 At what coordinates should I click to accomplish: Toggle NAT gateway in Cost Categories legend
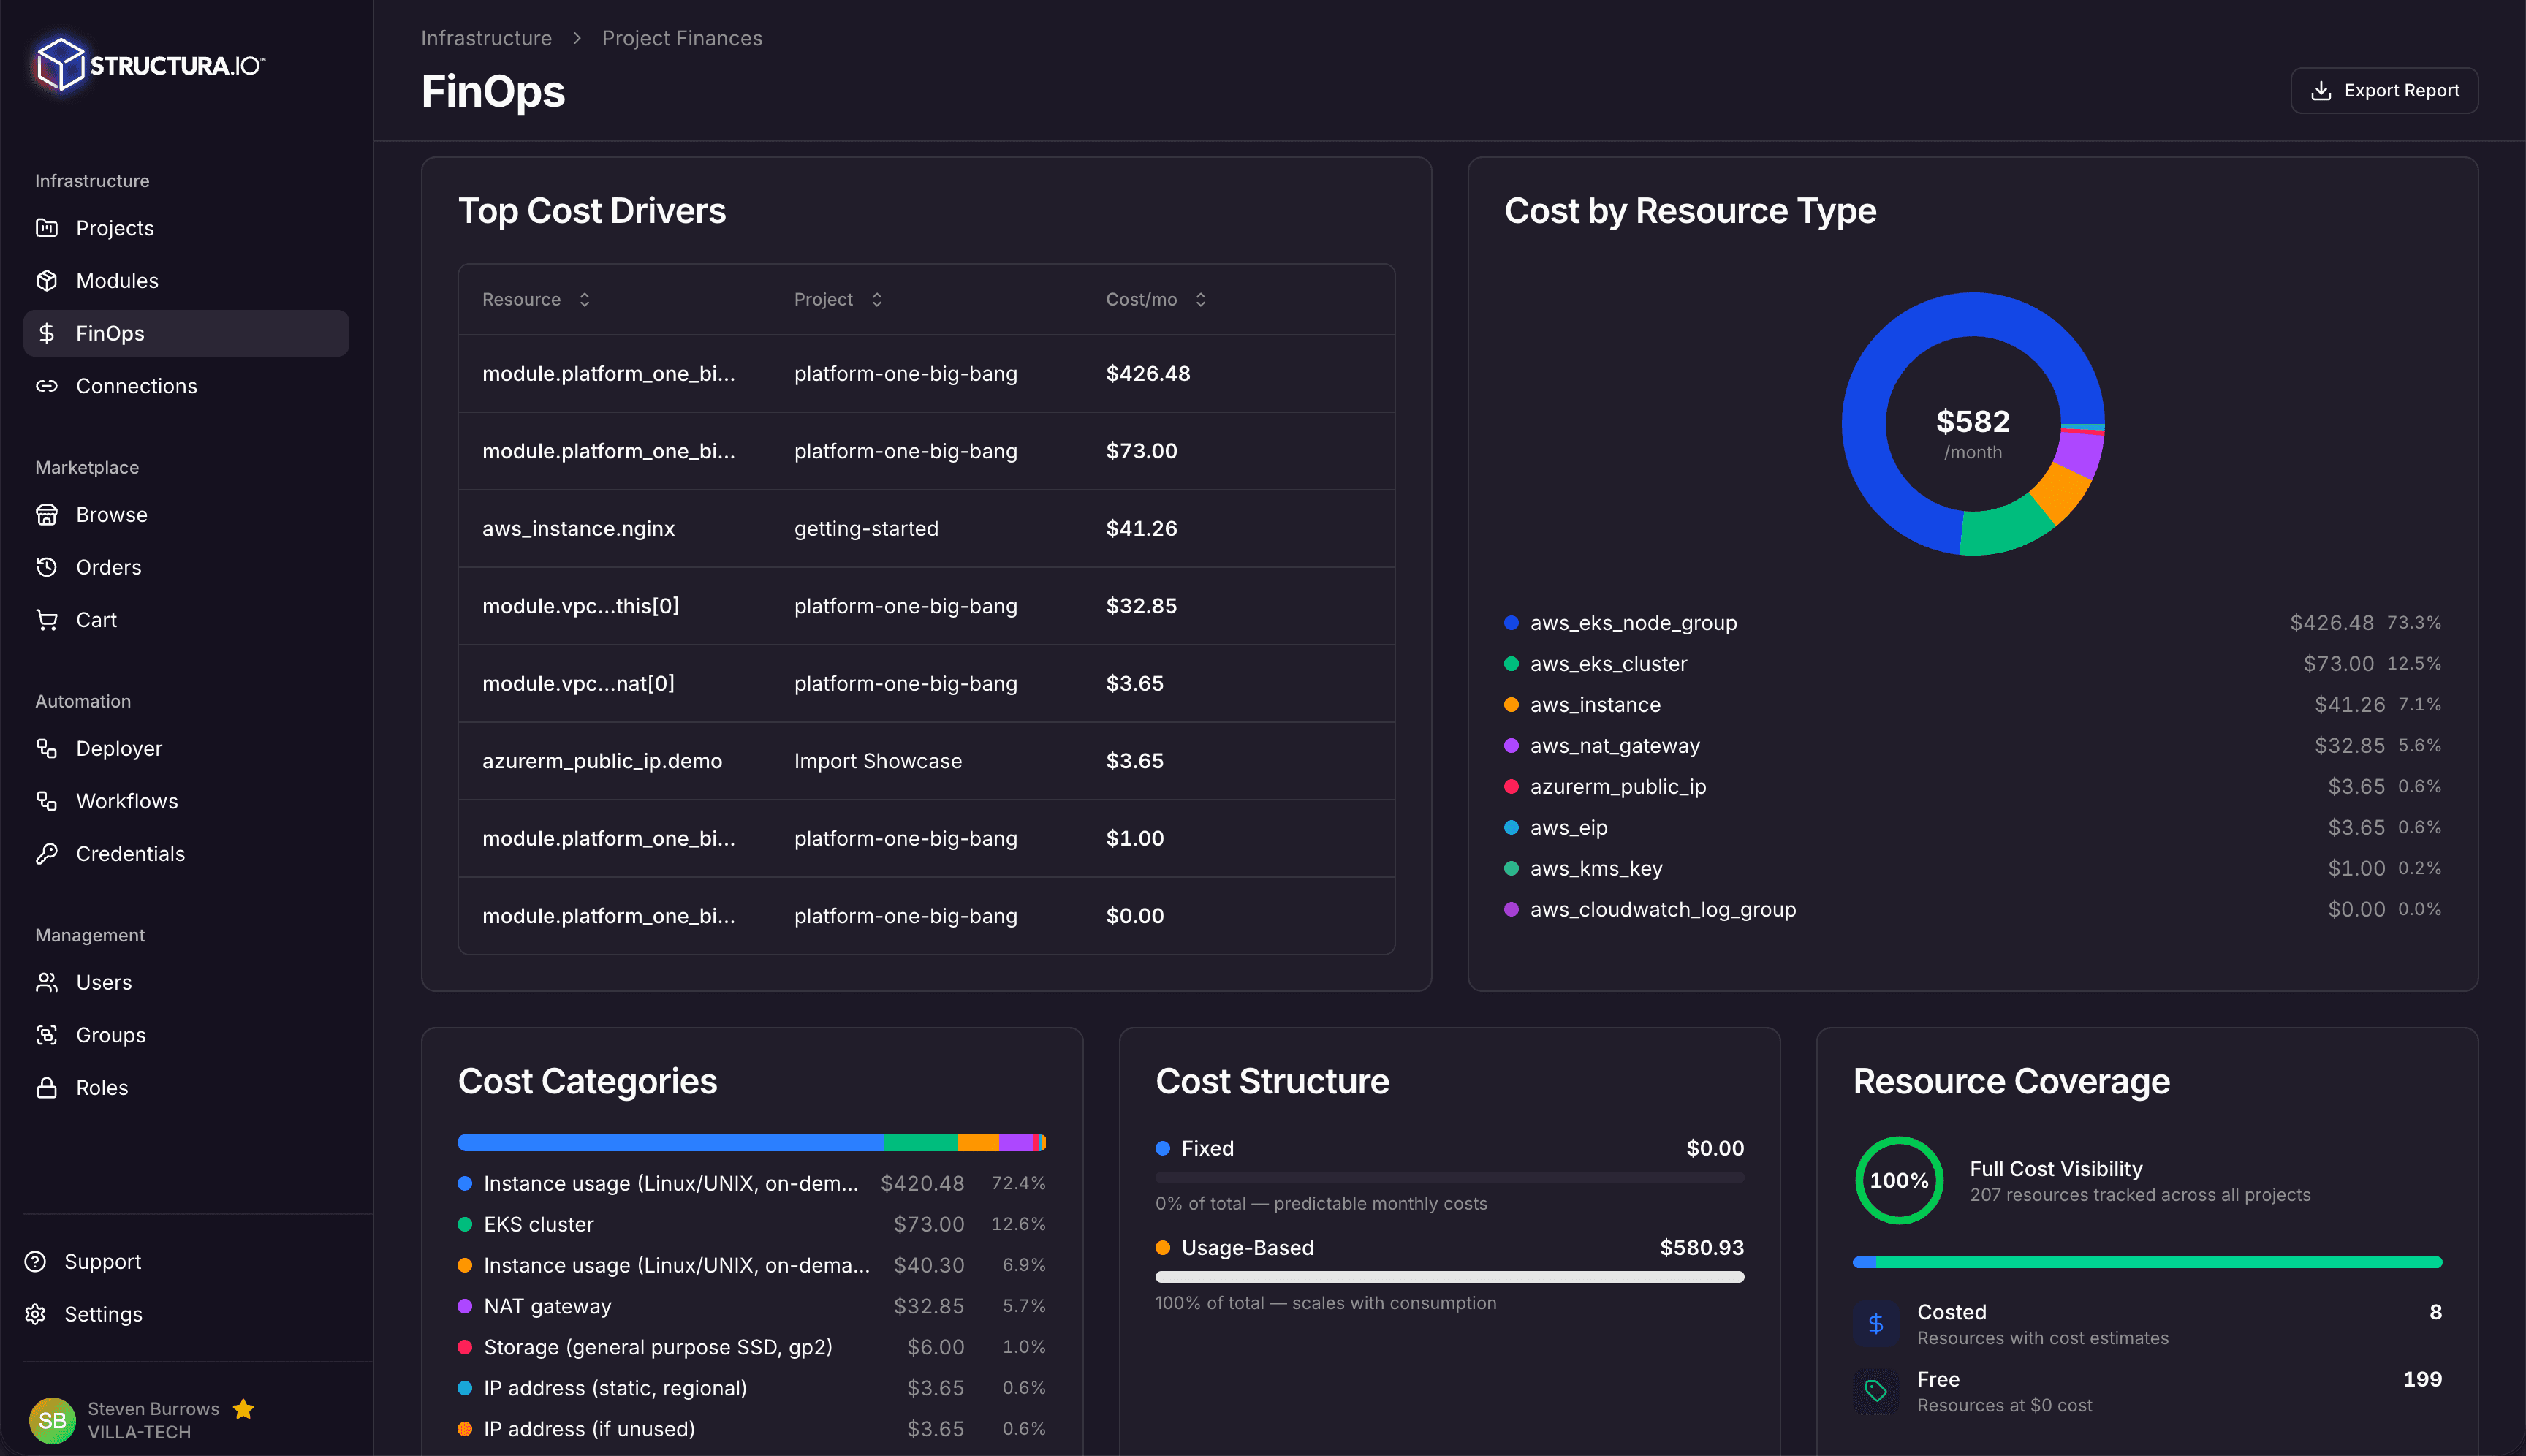(x=547, y=1305)
